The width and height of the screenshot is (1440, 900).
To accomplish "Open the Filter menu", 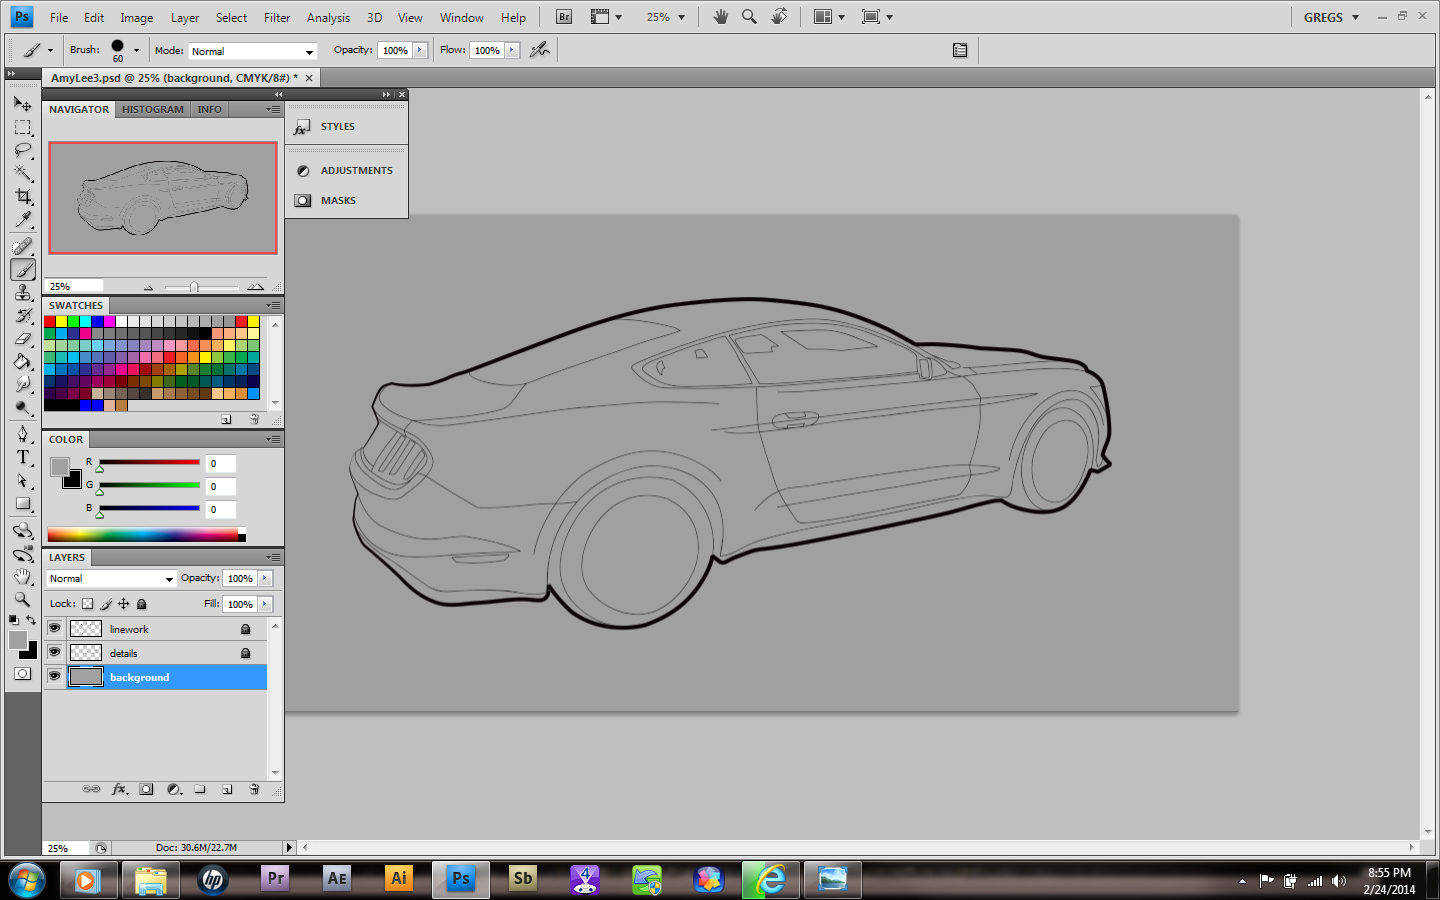I will point(277,17).
